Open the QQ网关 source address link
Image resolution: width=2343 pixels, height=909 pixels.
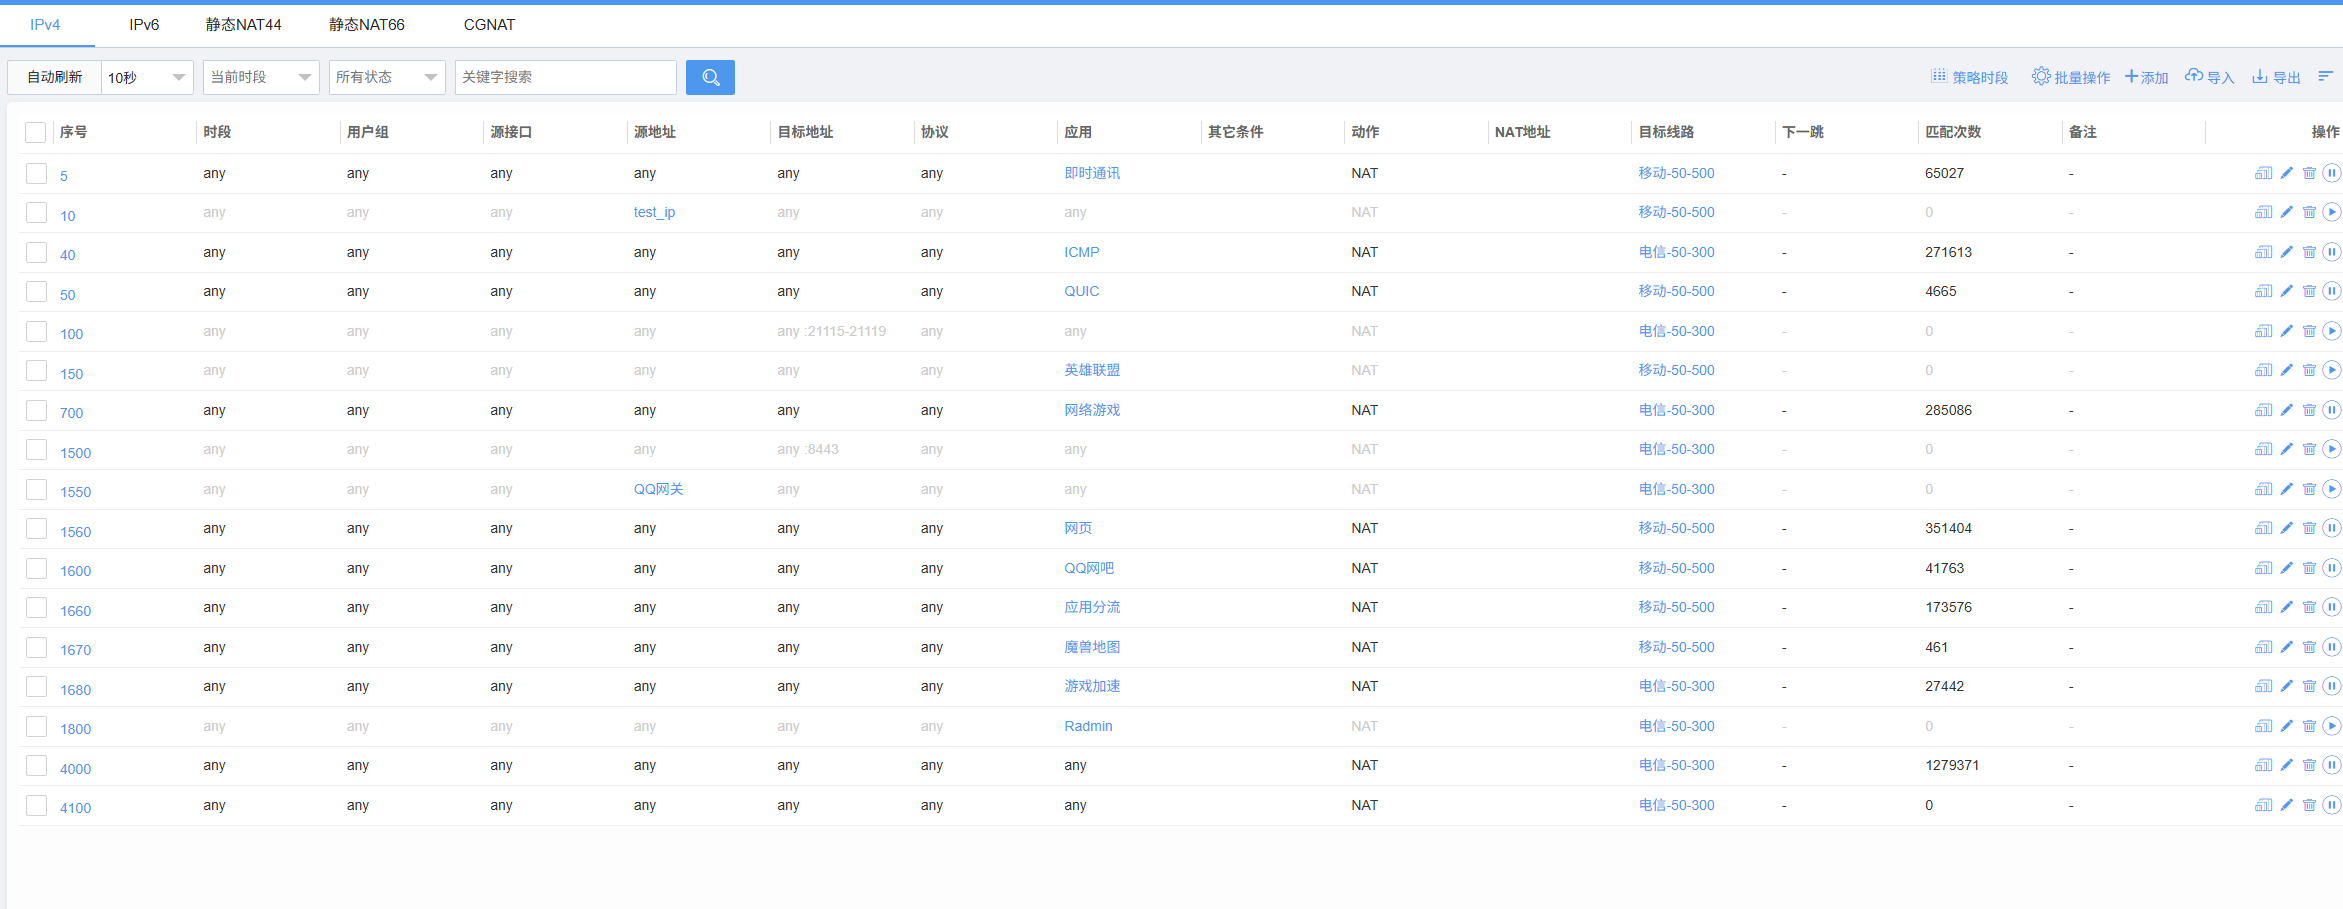[658, 489]
